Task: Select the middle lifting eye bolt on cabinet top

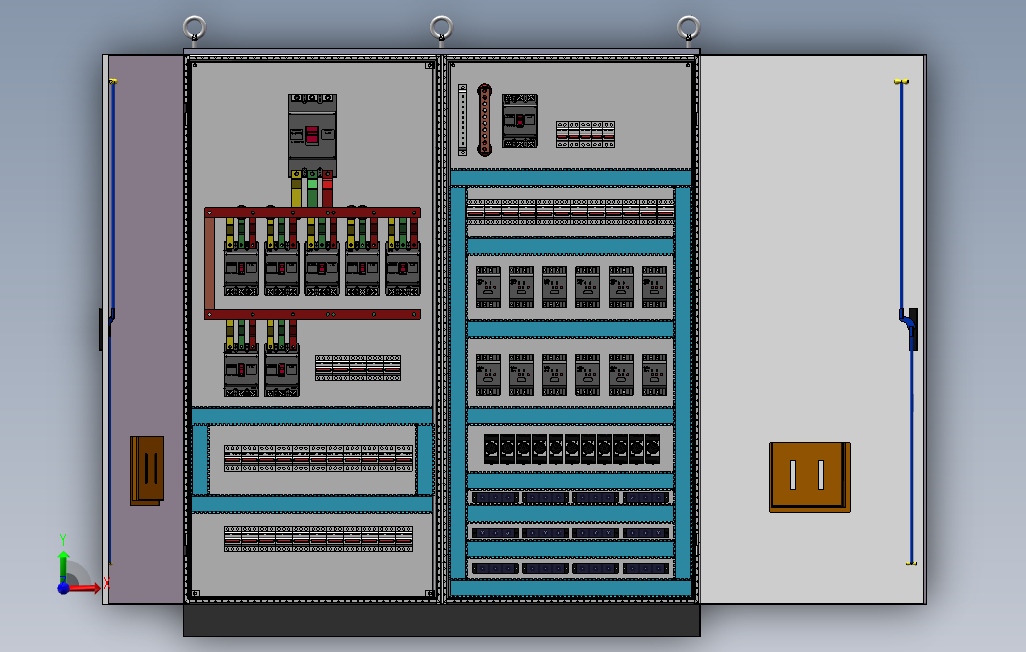Action: [x=441, y=30]
